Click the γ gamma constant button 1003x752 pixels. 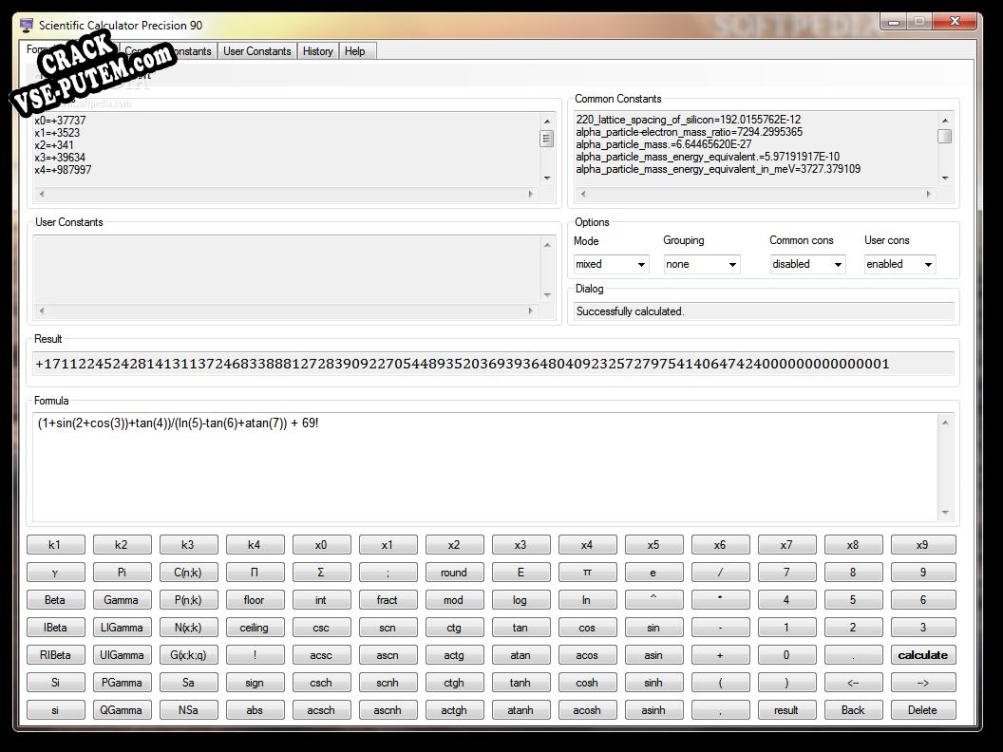point(55,572)
